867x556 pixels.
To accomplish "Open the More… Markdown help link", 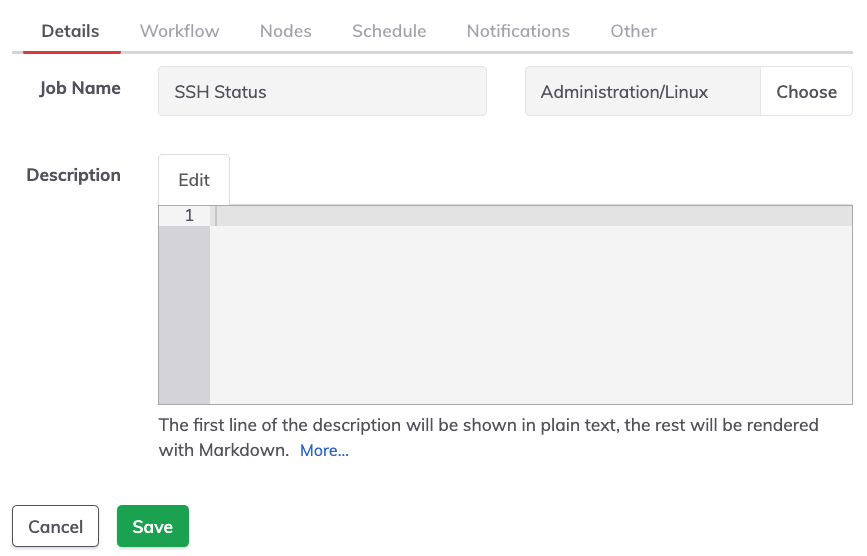I will click(324, 450).
